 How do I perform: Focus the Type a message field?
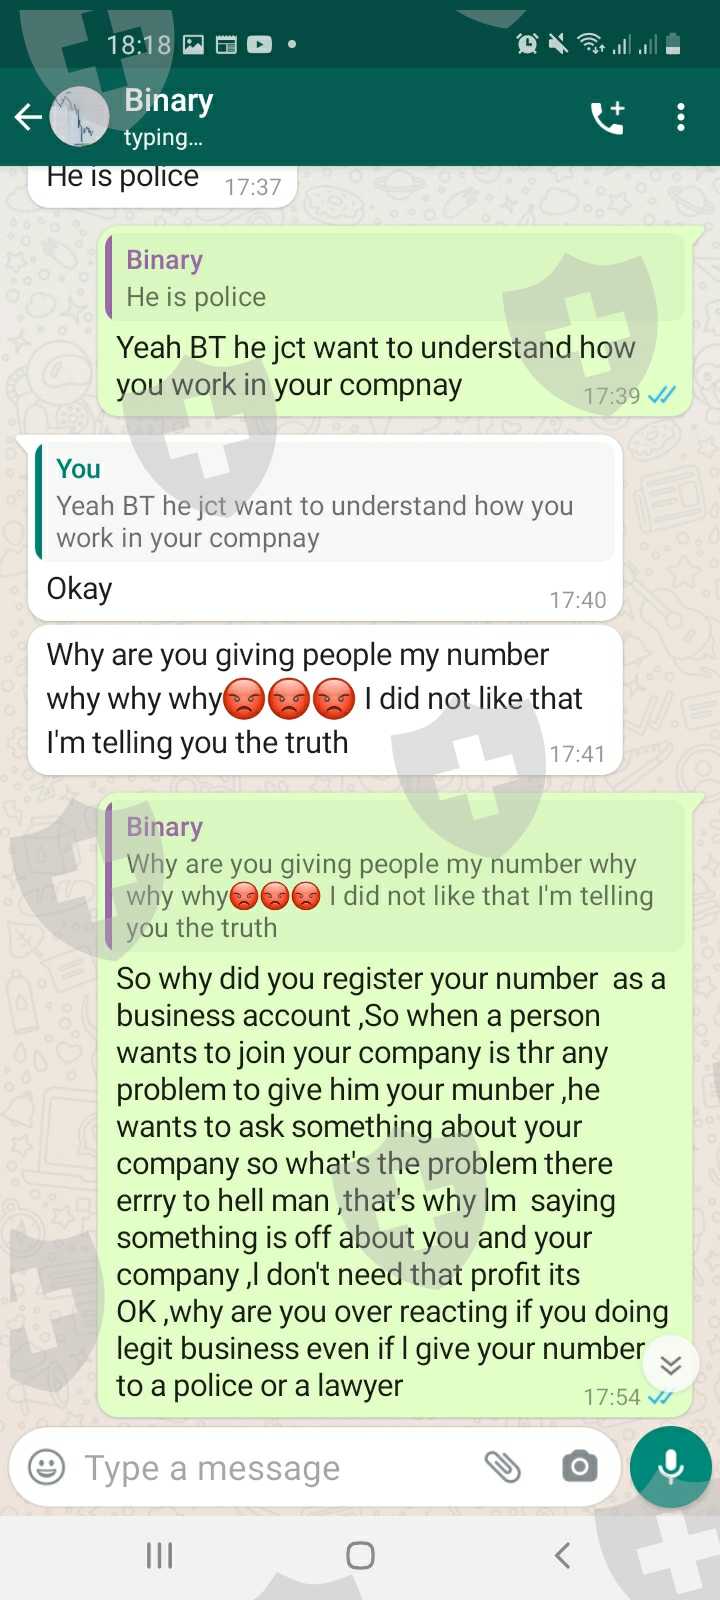270,1468
